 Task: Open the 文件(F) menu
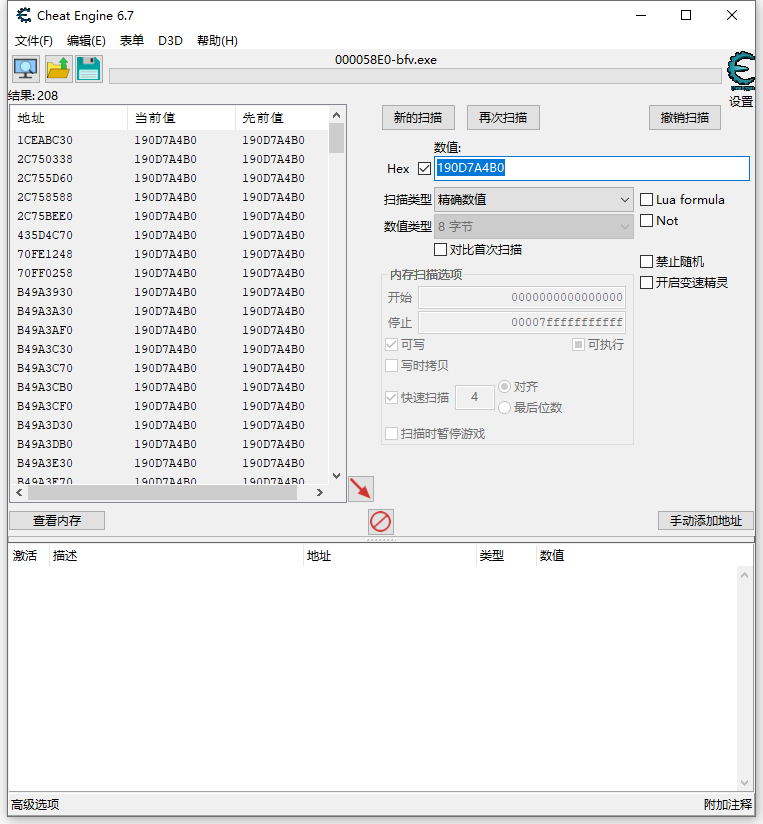pyautogui.click(x=34, y=40)
